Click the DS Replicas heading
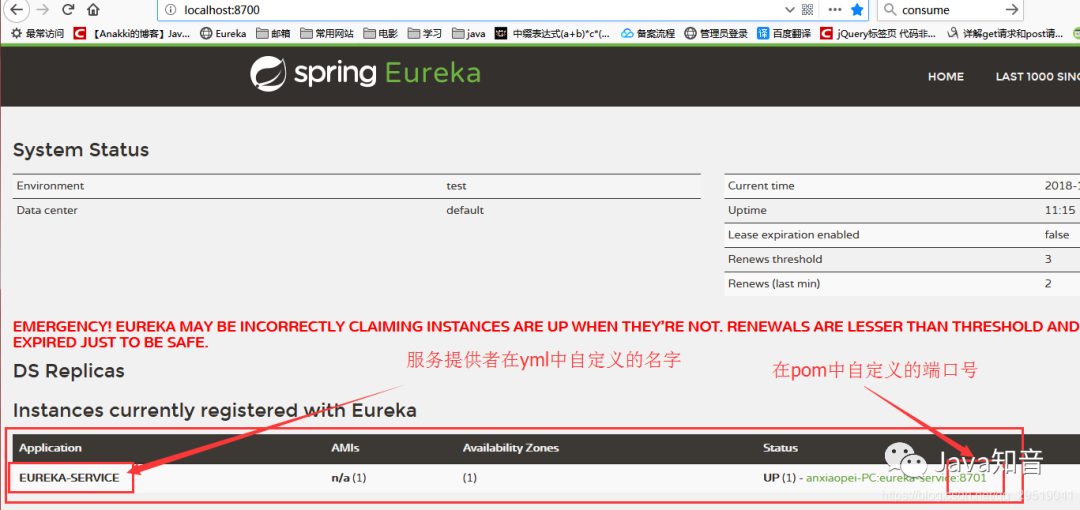The image size is (1080, 510). [x=69, y=371]
